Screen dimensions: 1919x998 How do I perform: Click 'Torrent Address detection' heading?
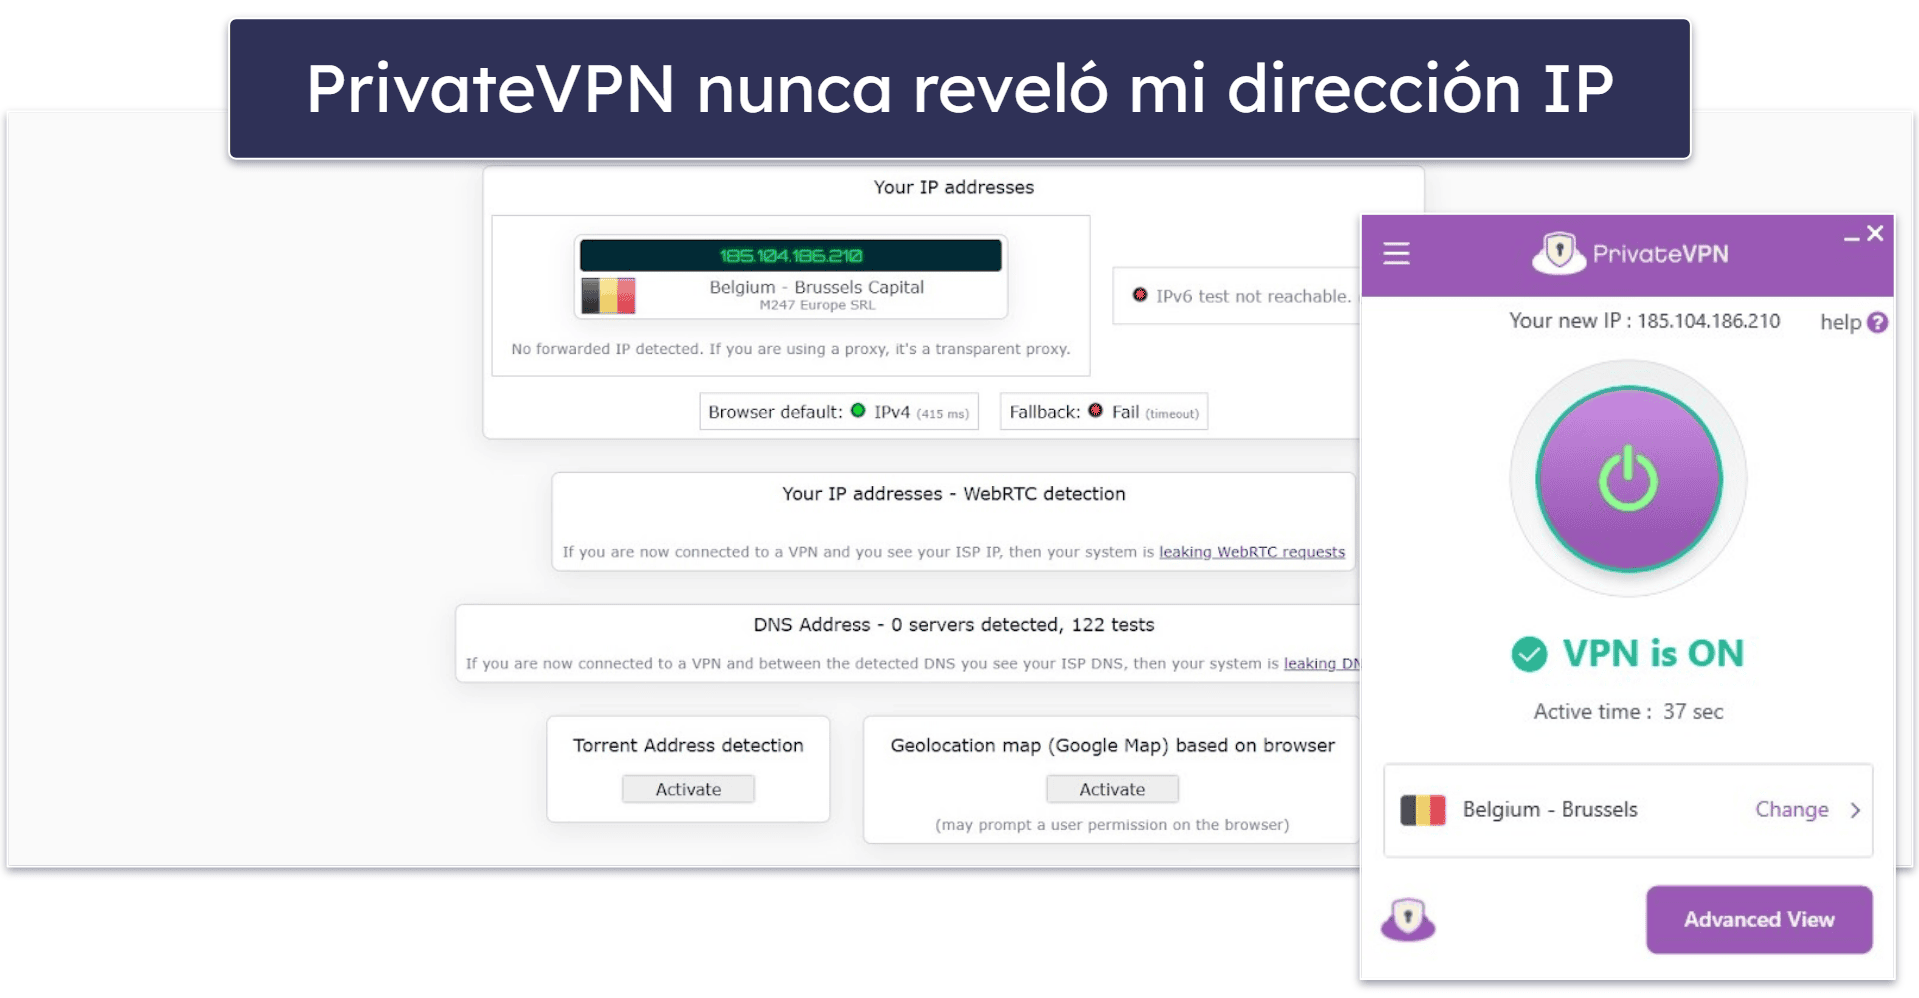coord(688,746)
